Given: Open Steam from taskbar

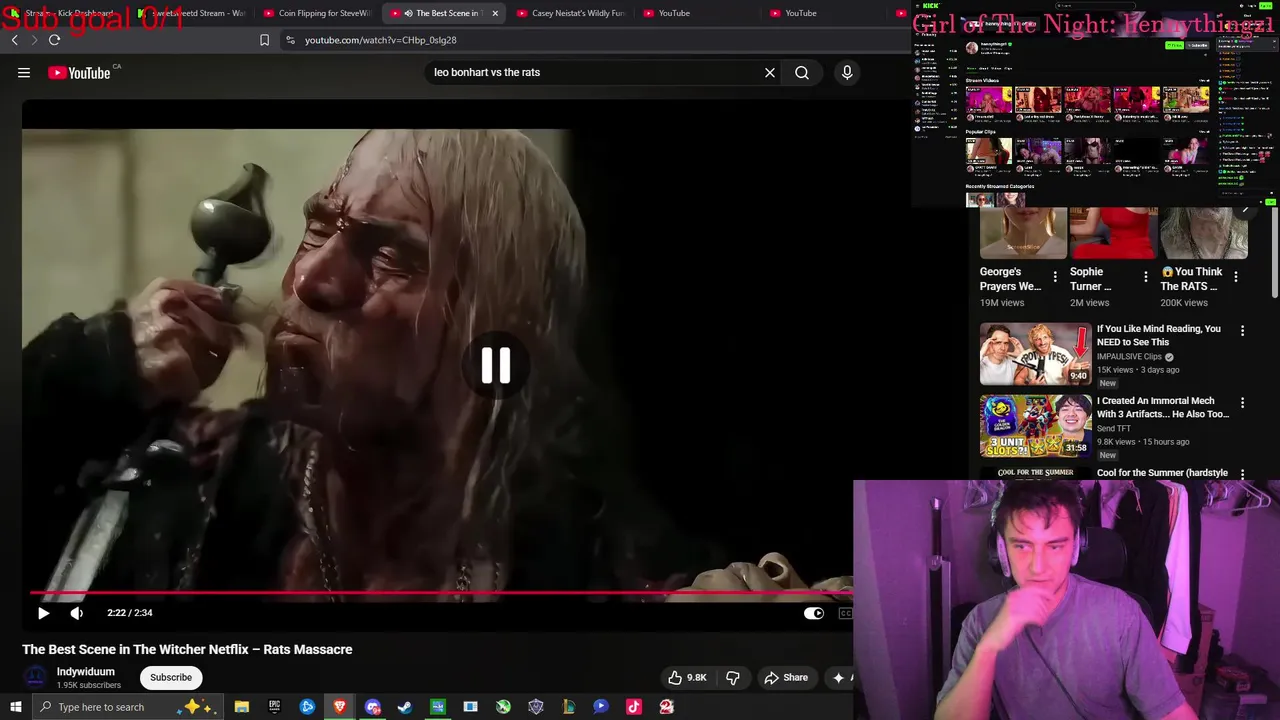Looking at the screenshot, I should point(405,707).
